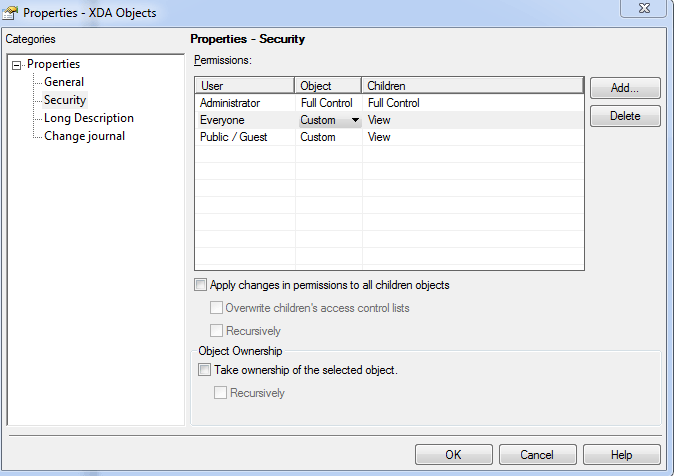Click the Children column header
The height and width of the screenshot is (476, 674).
[472, 86]
